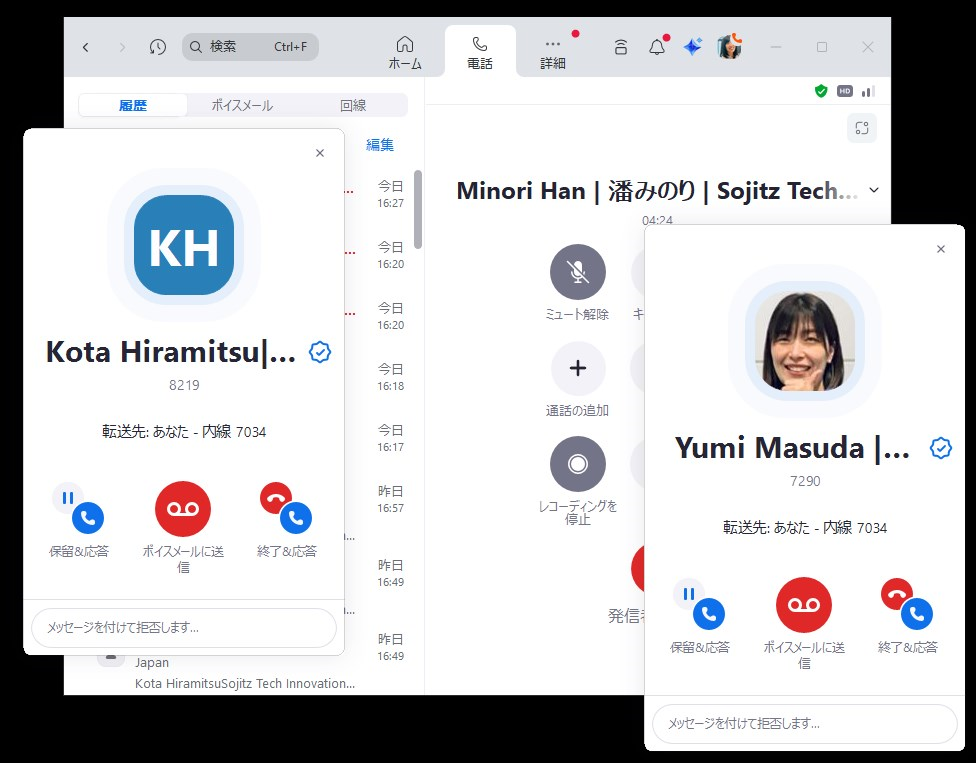The width and height of the screenshot is (976, 763).
Task: Click 保留&応答 in Kota Hiramitsu popup
Action: [79, 510]
